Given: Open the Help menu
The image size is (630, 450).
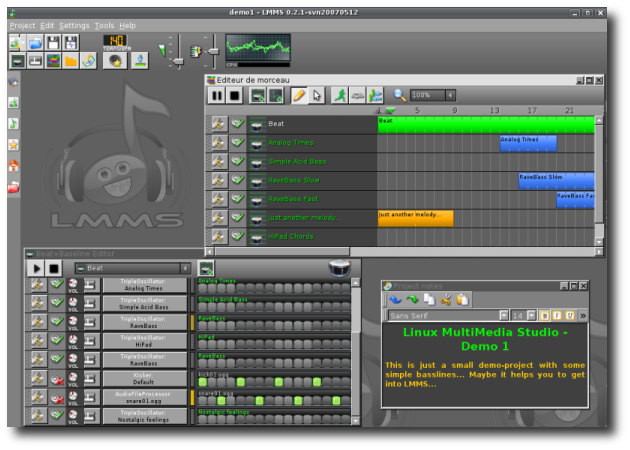Looking at the screenshot, I should pyautogui.click(x=128, y=26).
